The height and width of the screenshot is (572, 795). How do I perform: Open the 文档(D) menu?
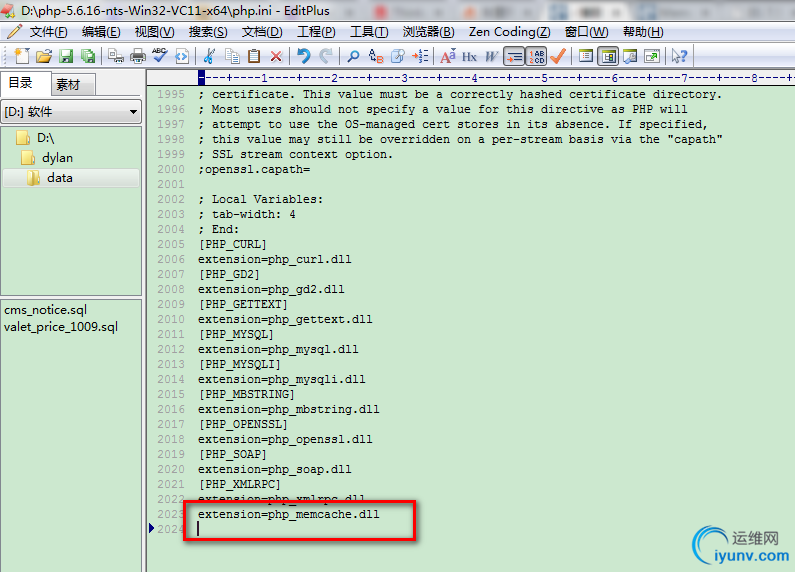coord(262,32)
